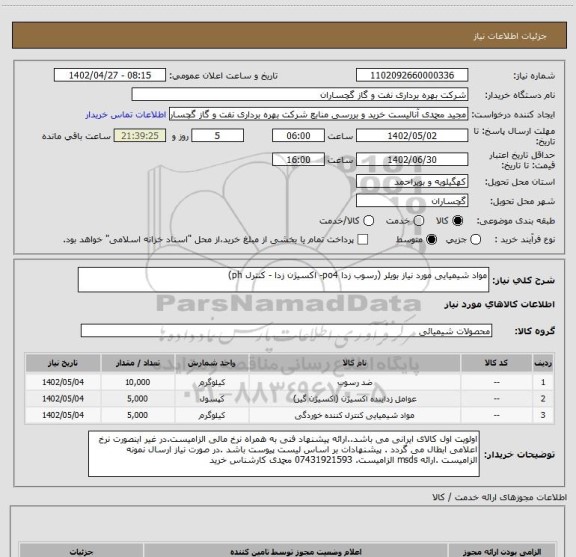Image resolution: width=576 pixels, height=557 pixels.
Task: Click the delivery province field کهگیلویه و بویراحمد
Action: coord(412,182)
